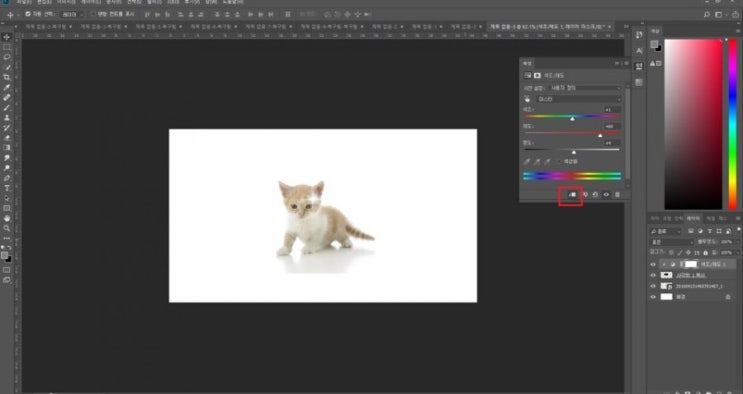
Task: Select the Quick Selection tool
Action: pos(7,67)
